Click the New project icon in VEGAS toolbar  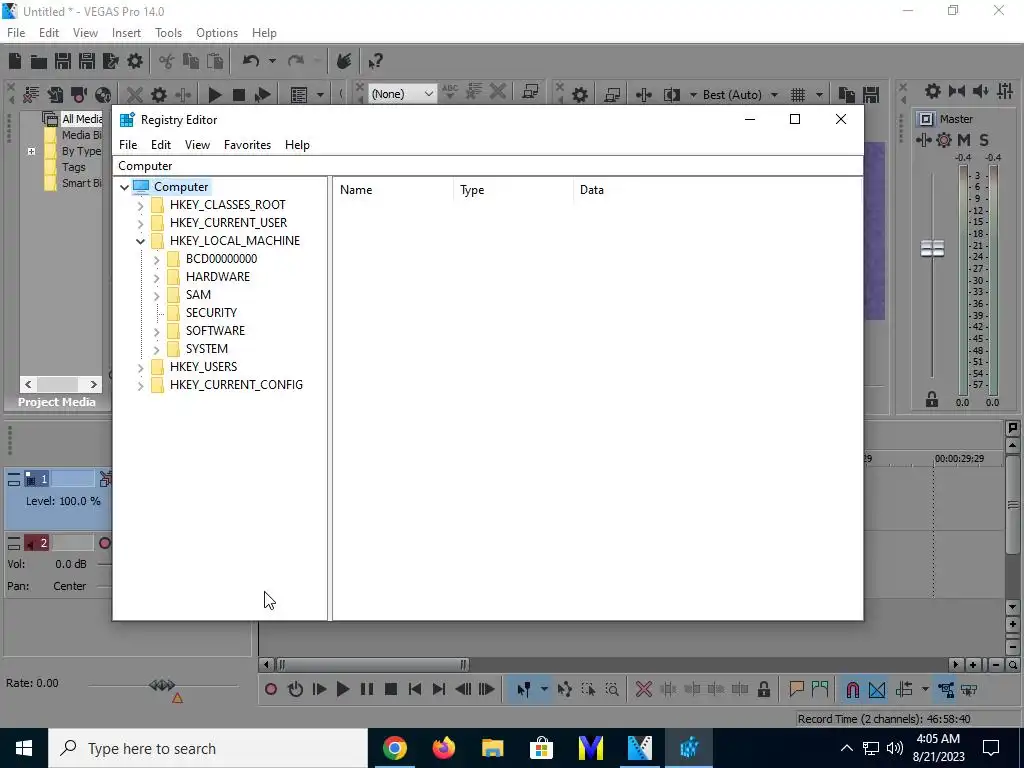pyautogui.click(x=15, y=61)
